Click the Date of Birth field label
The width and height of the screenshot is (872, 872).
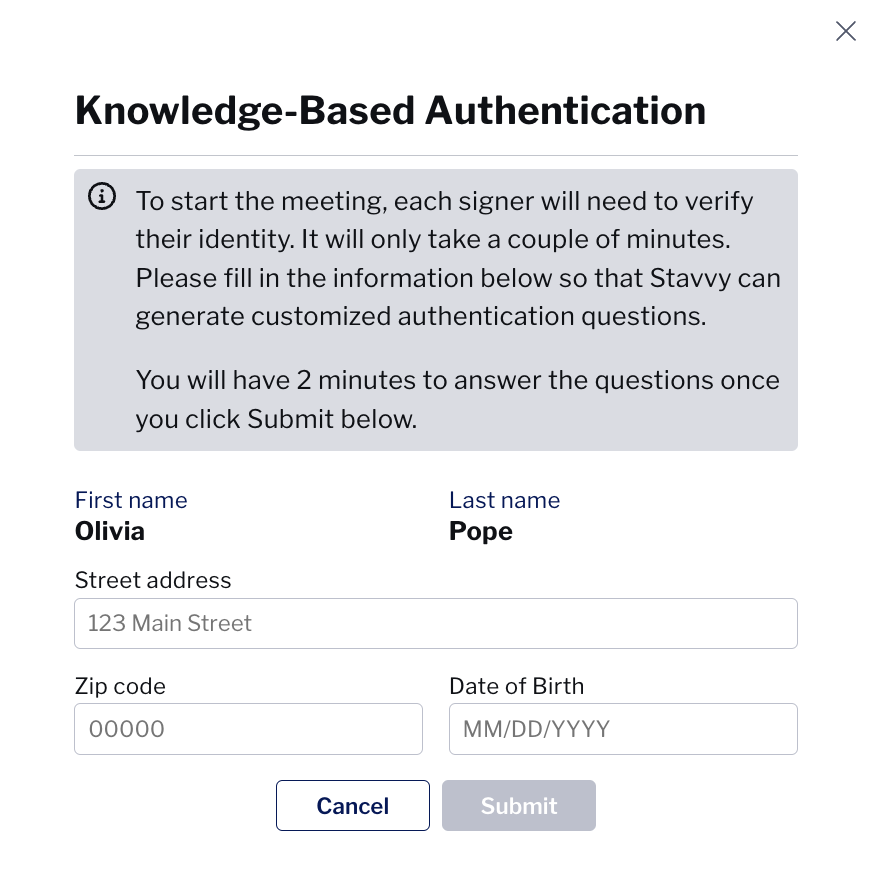[517, 686]
